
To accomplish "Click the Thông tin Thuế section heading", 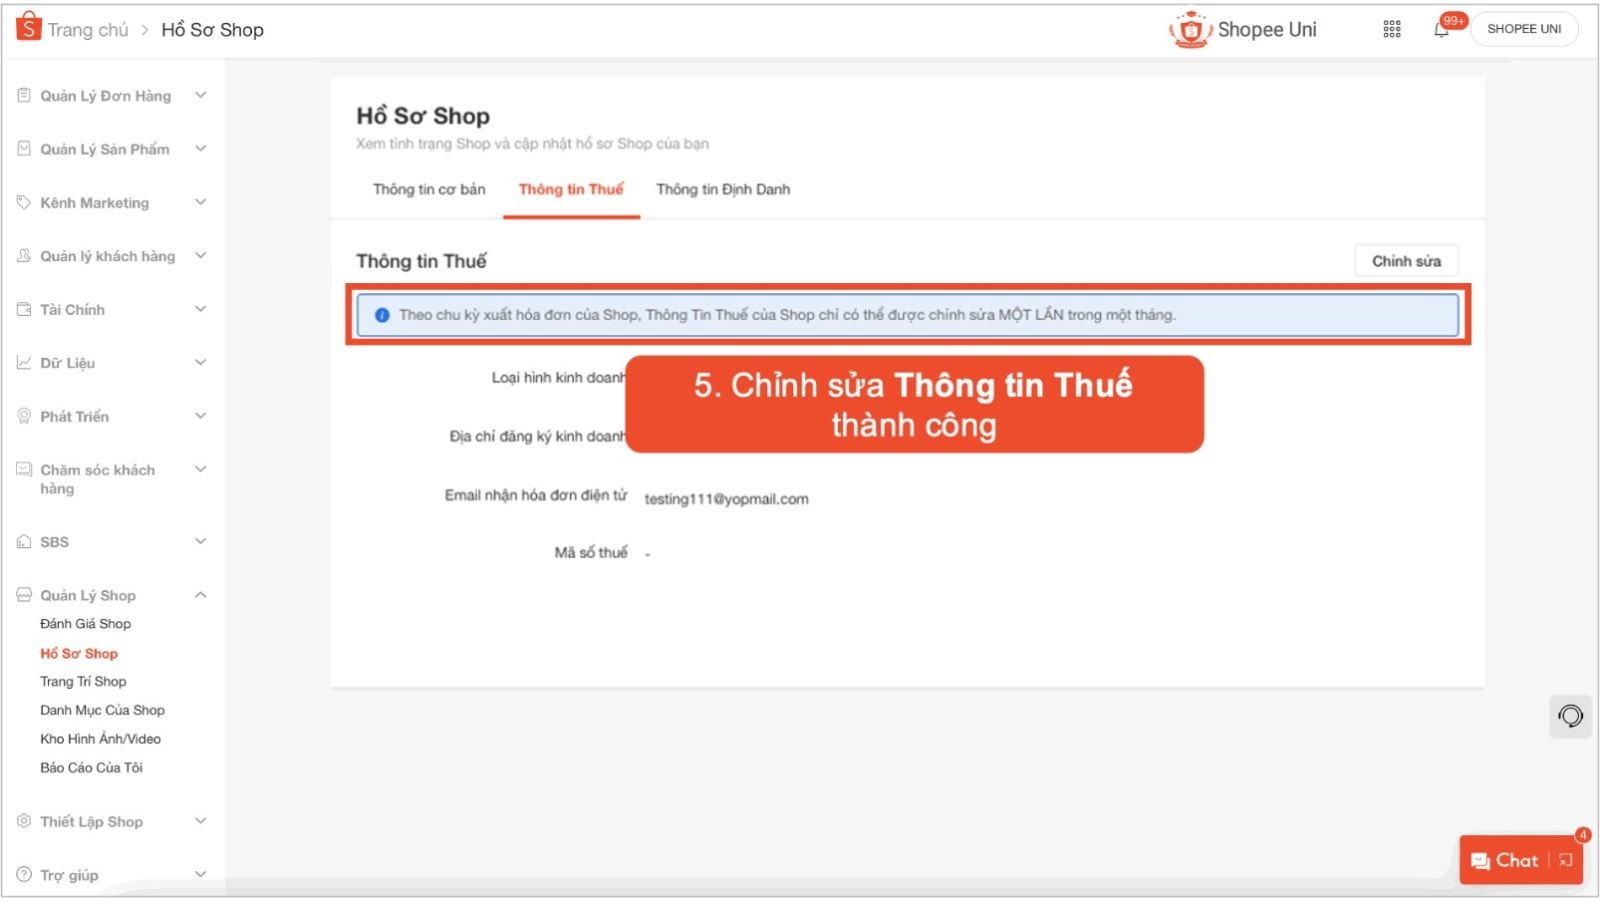I will click(421, 261).
